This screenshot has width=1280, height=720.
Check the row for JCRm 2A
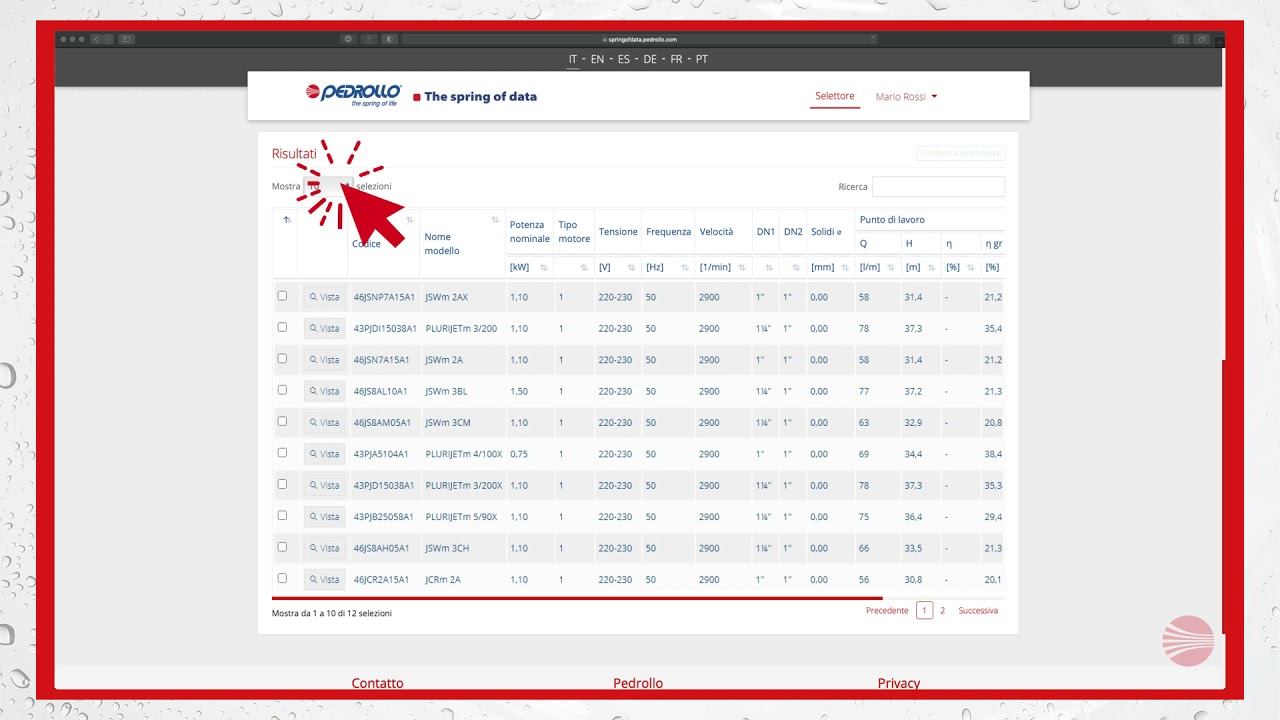pyautogui.click(x=282, y=578)
